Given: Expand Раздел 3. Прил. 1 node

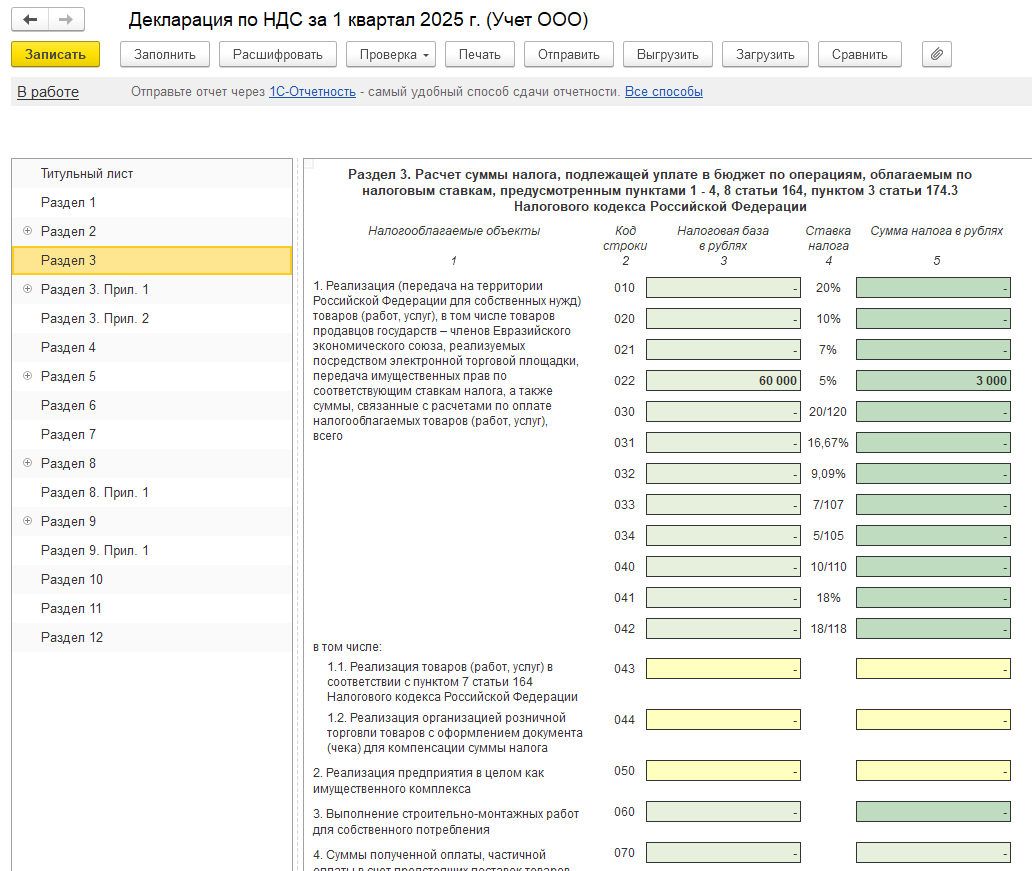Looking at the screenshot, I should (27, 289).
